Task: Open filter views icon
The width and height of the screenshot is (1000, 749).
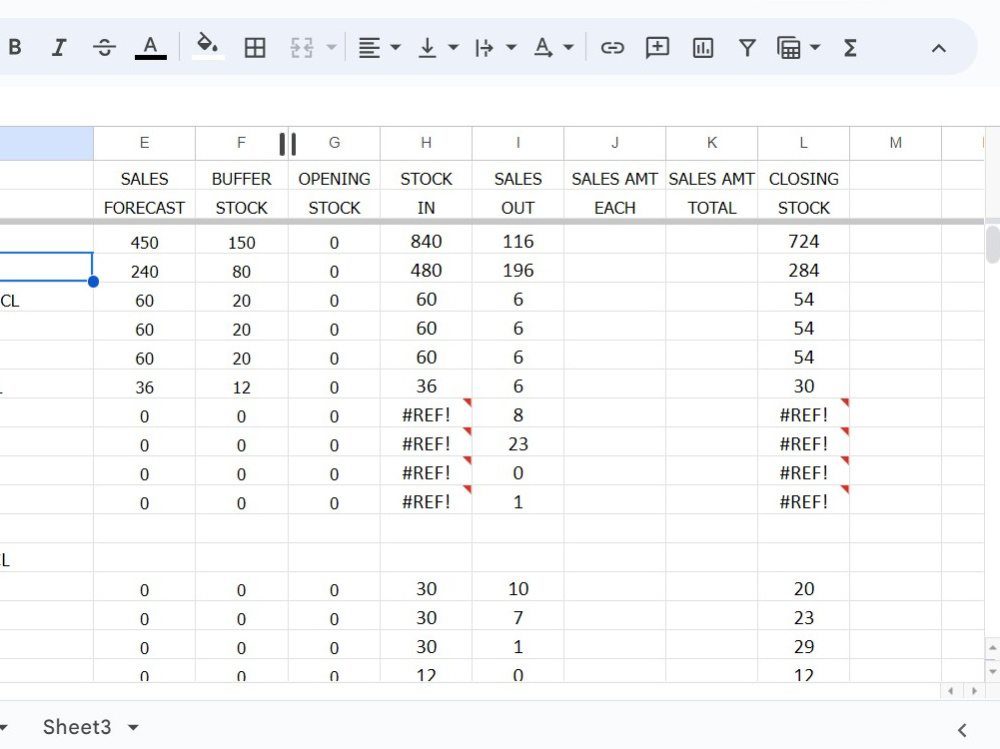Action: pyautogui.click(x=789, y=48)
